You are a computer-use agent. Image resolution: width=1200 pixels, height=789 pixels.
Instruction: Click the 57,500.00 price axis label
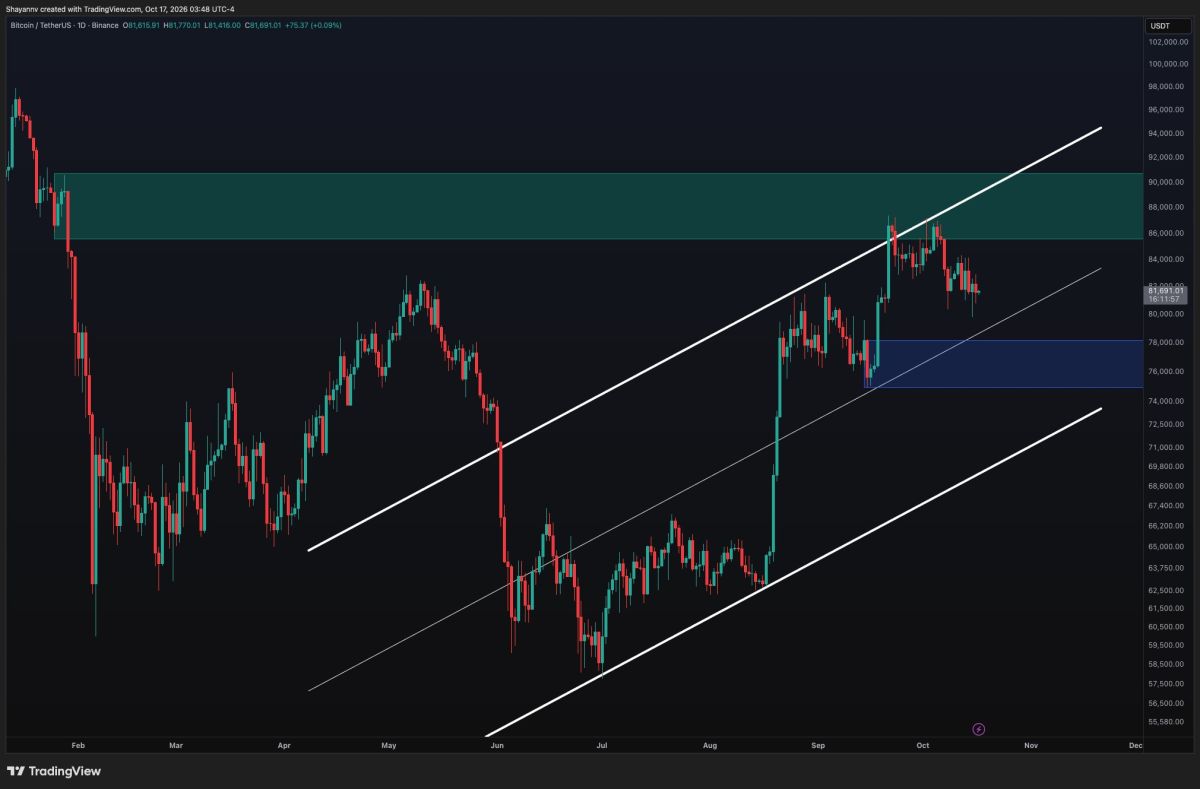pyautogui.click(x=1167, y=684)
